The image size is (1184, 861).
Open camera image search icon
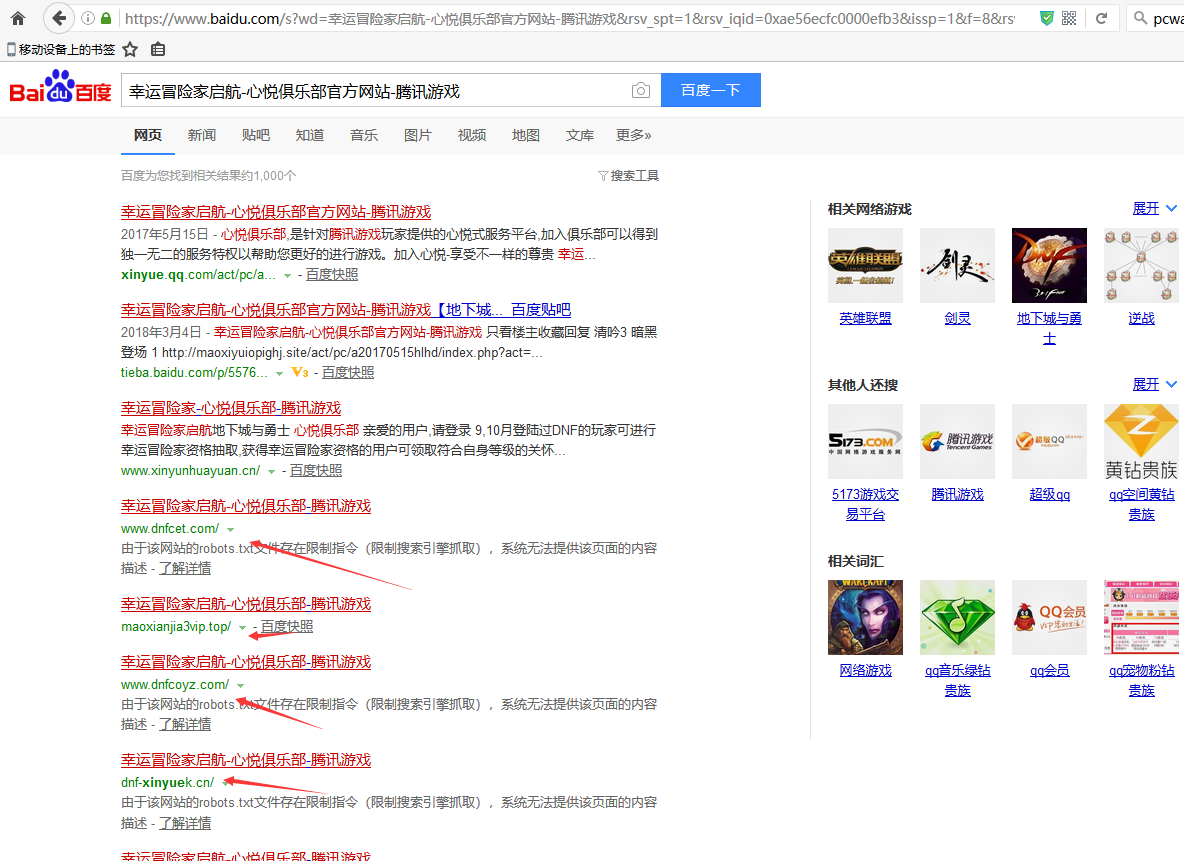click(640, 91)
